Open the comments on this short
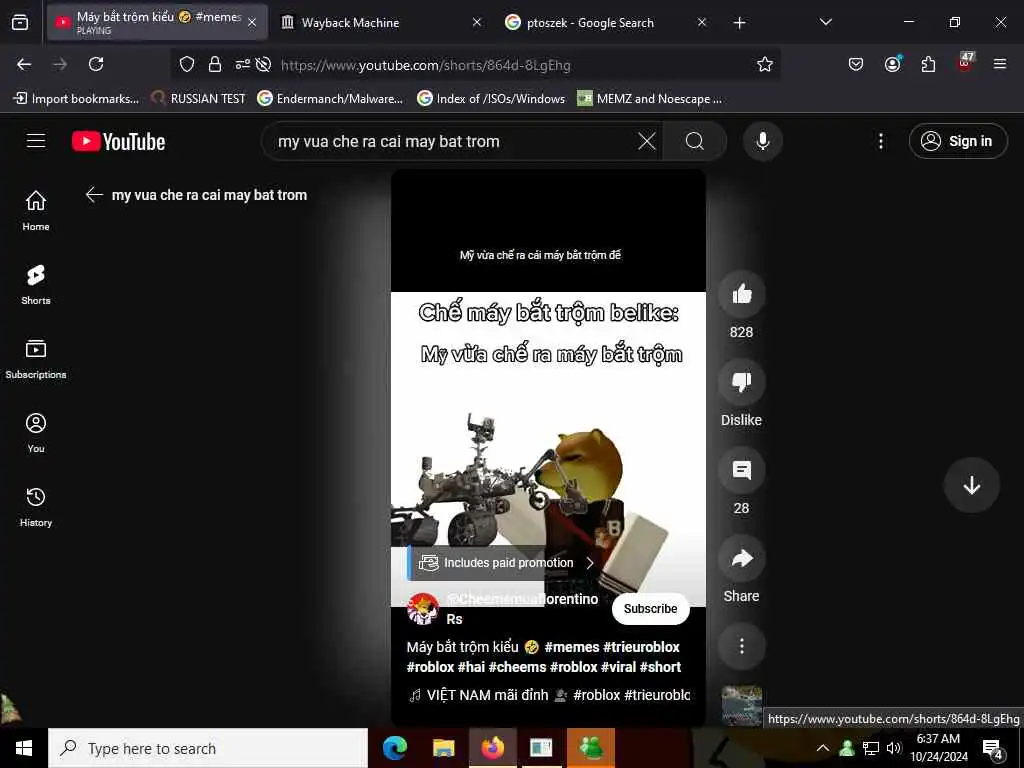 (x=741, y=470)
